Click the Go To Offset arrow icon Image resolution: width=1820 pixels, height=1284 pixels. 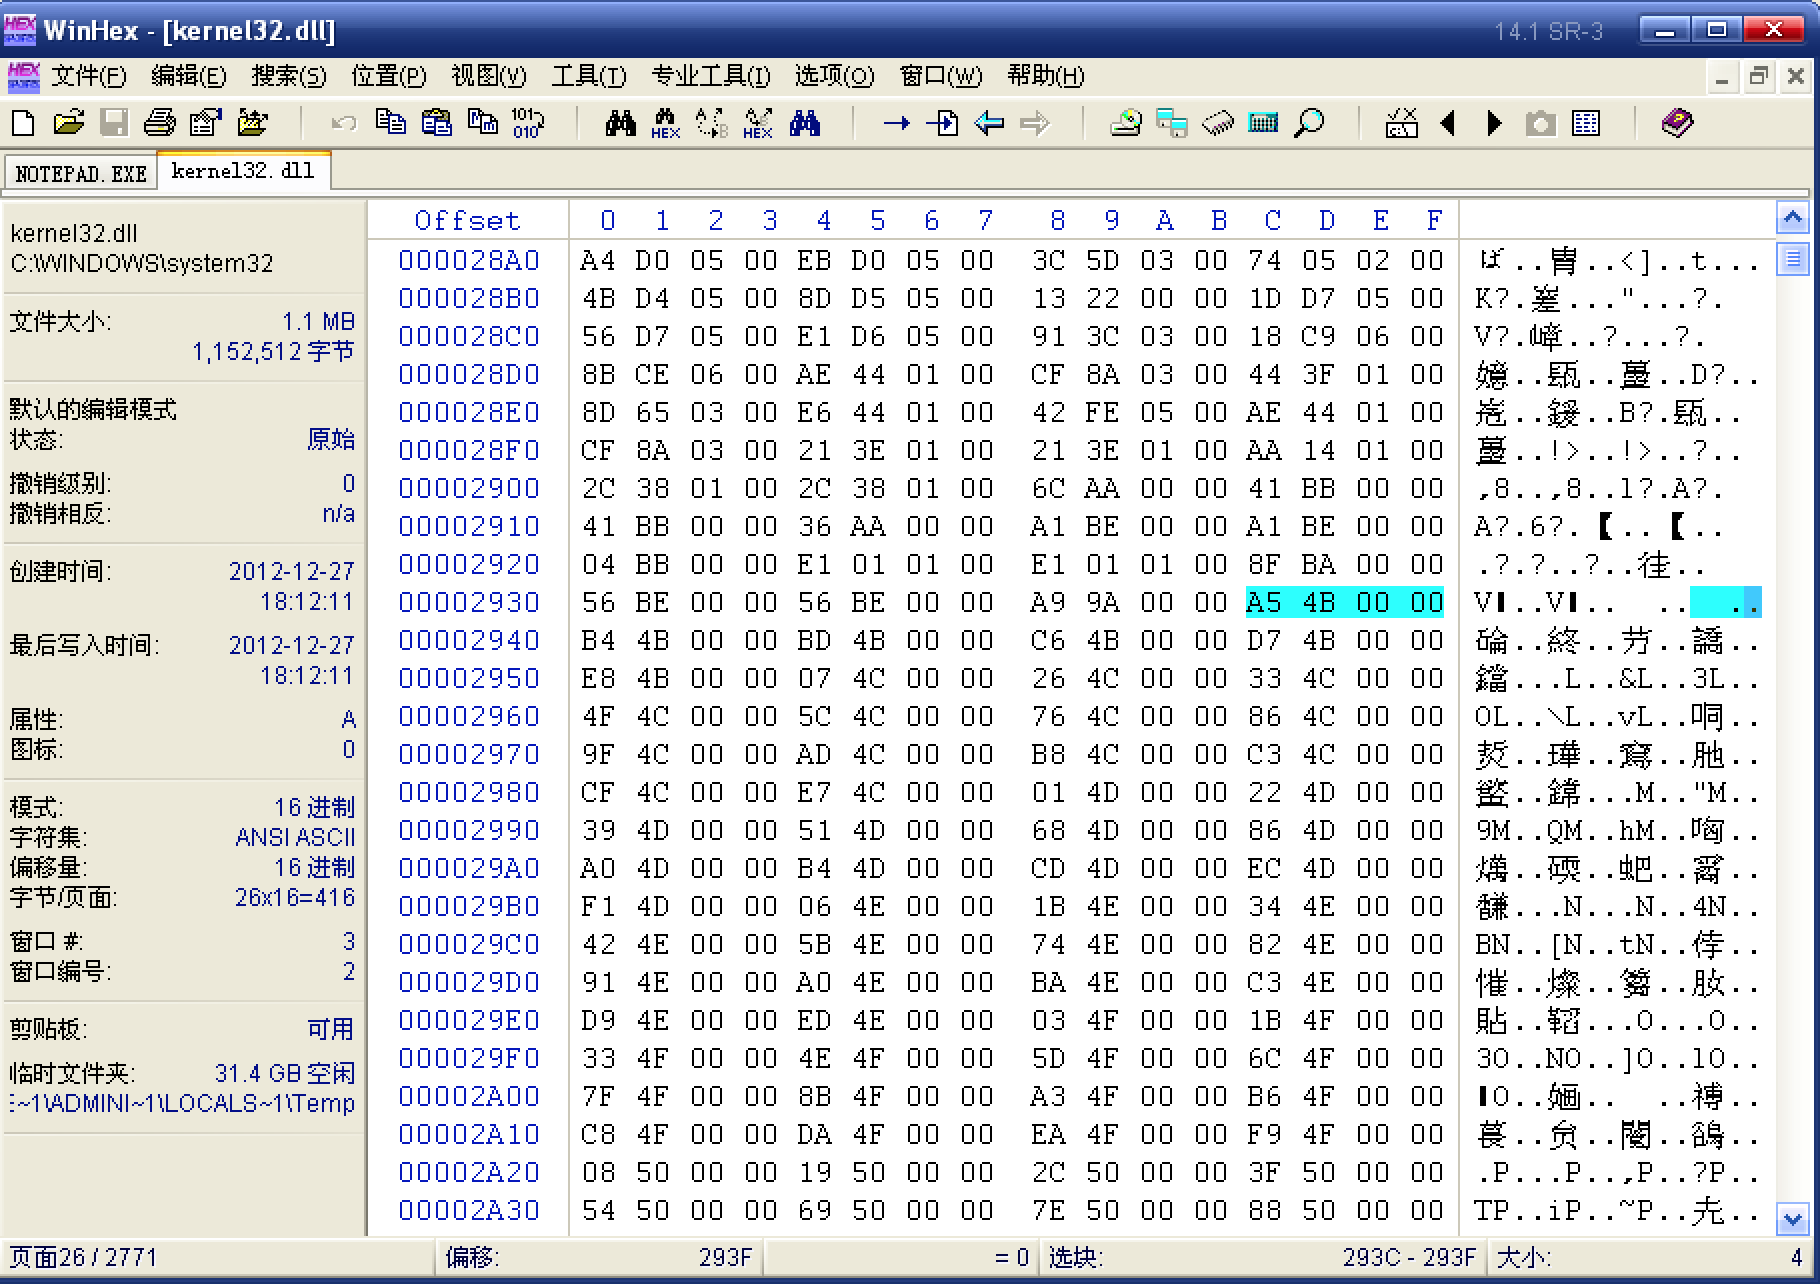tap(895, 123)
